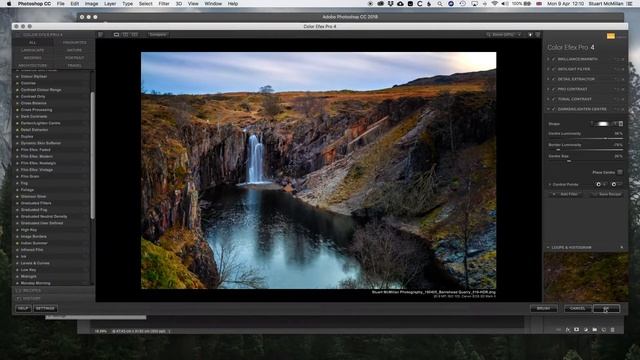The height and width of the screenshot is (360, 640).
Task: Open the Window menu
Action: coord(213,4)
